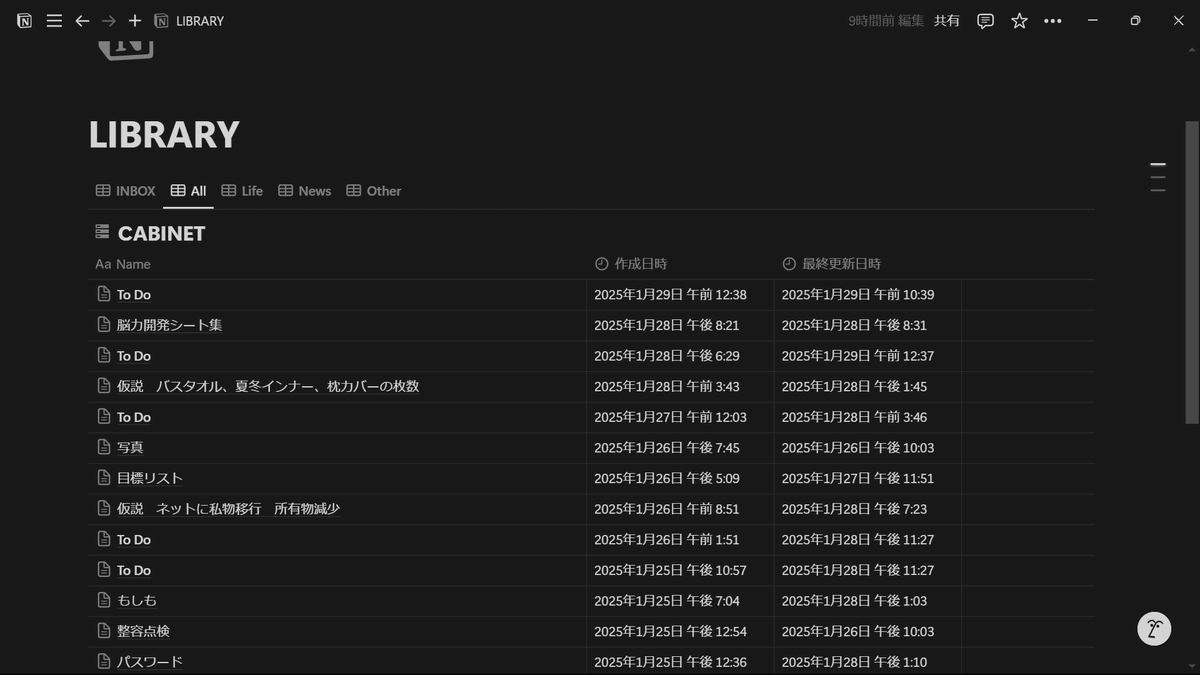Open the To Do page created 午前 12:38
Viewport: 1200px width, 675px height.
pyautogui.click(x=134, y=295)
